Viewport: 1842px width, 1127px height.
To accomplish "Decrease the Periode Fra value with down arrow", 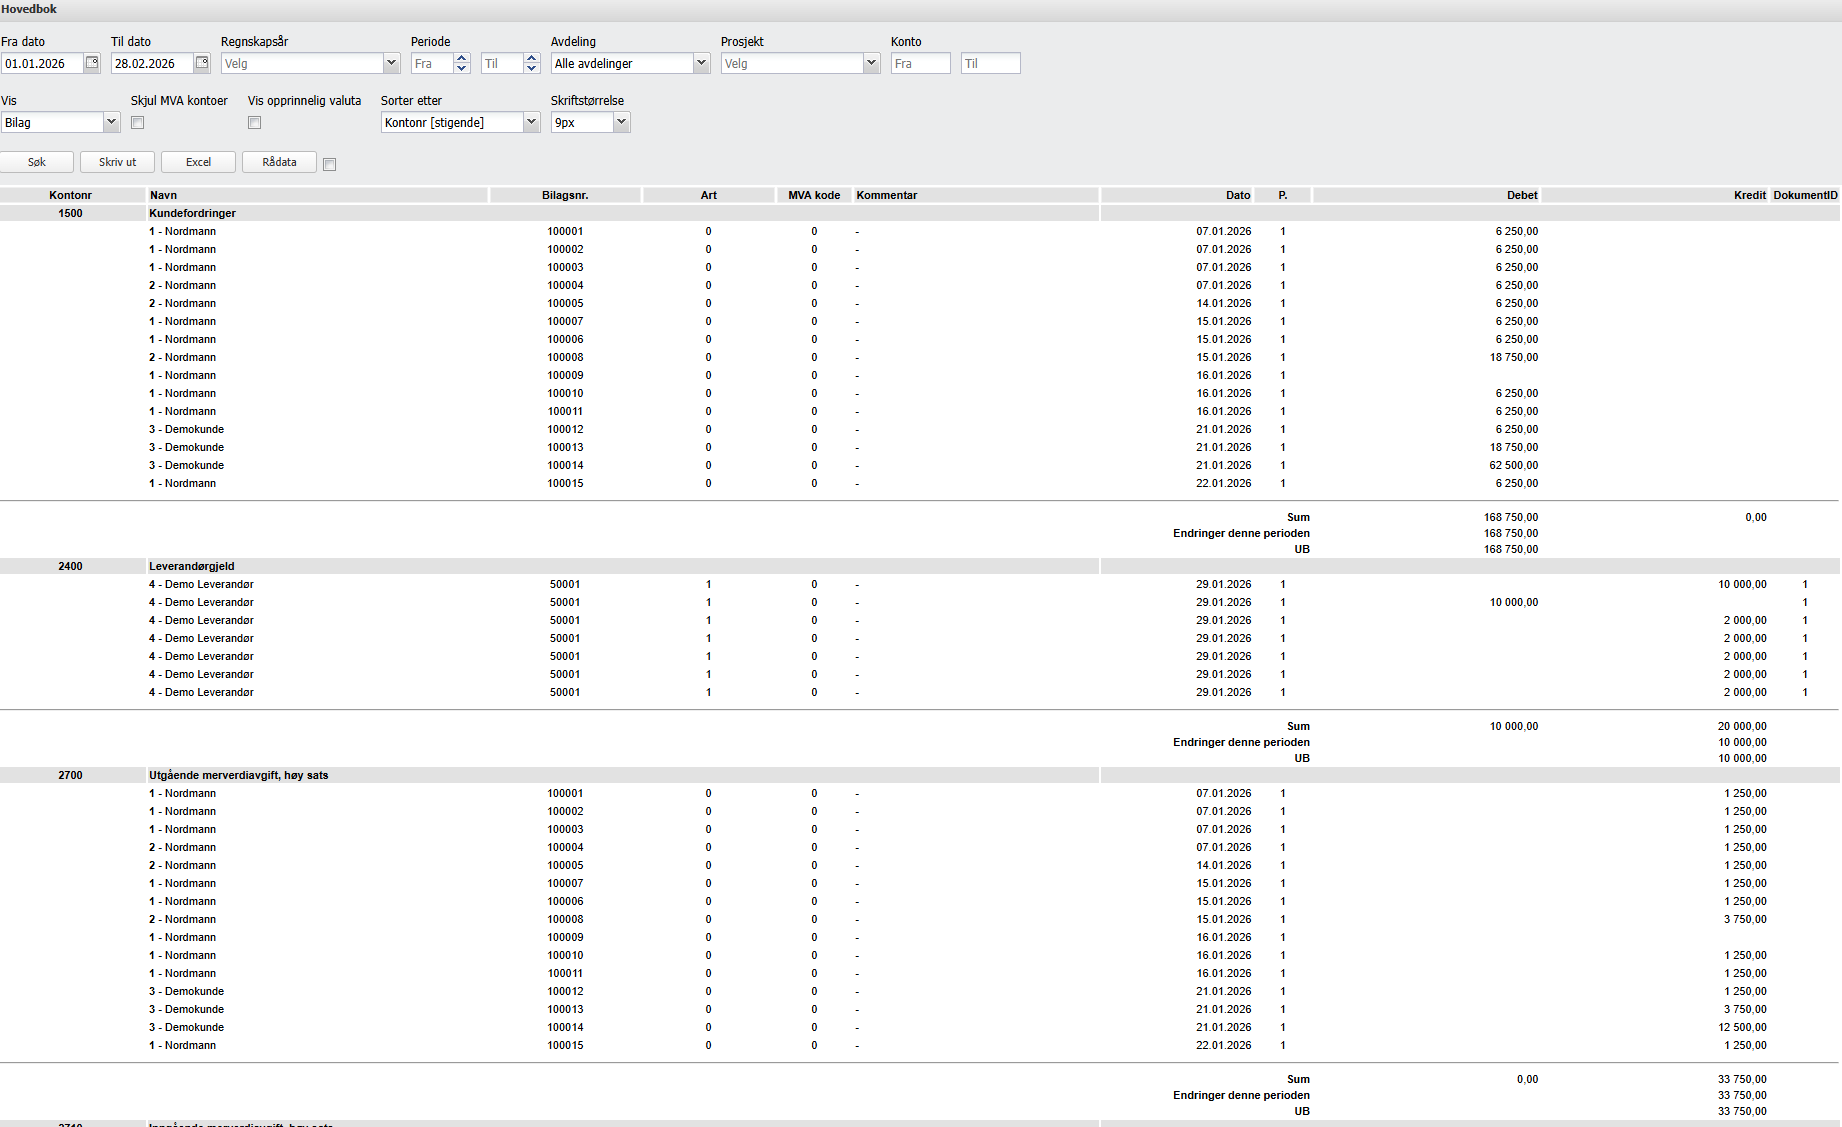I will (x=461, y=69).
